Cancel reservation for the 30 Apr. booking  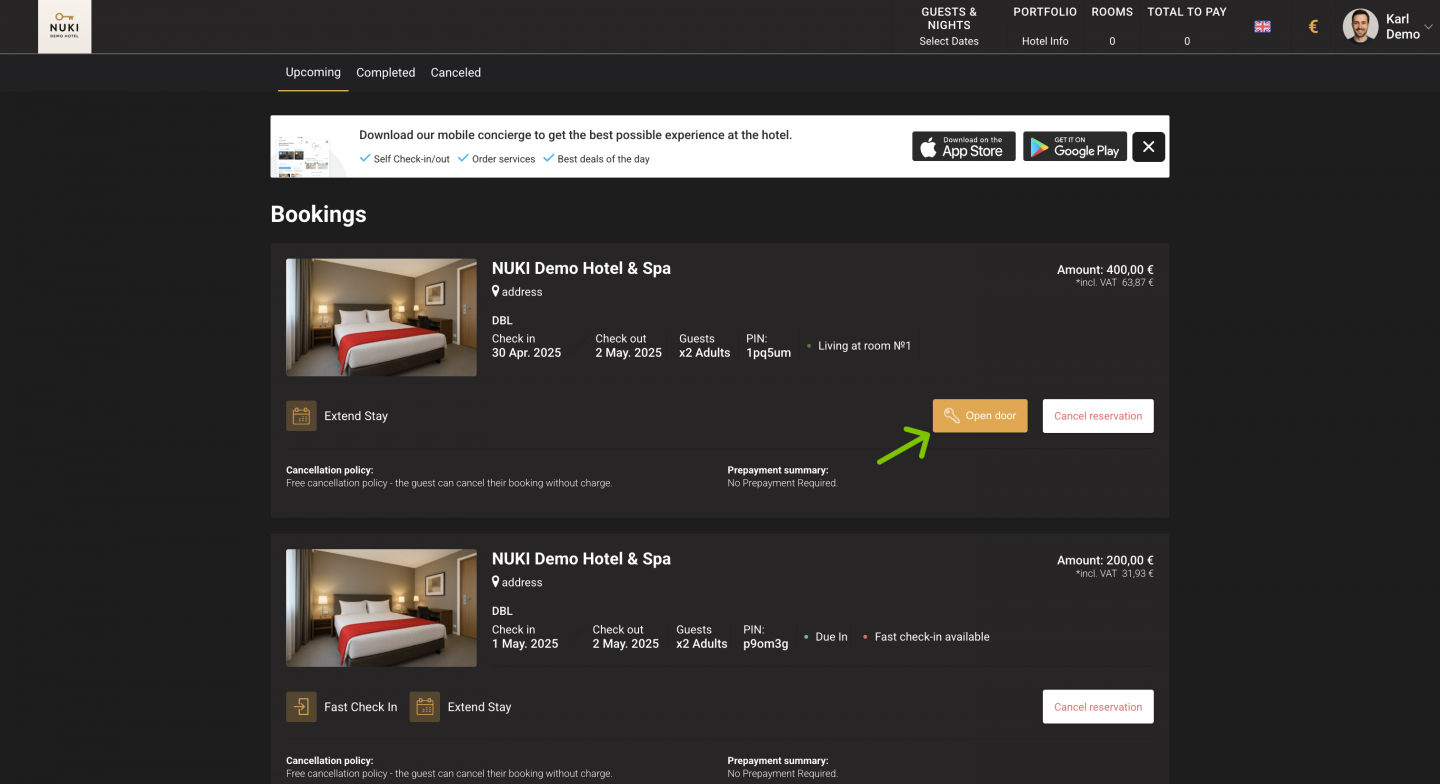pyautogui.click(x=1098, y=416)
